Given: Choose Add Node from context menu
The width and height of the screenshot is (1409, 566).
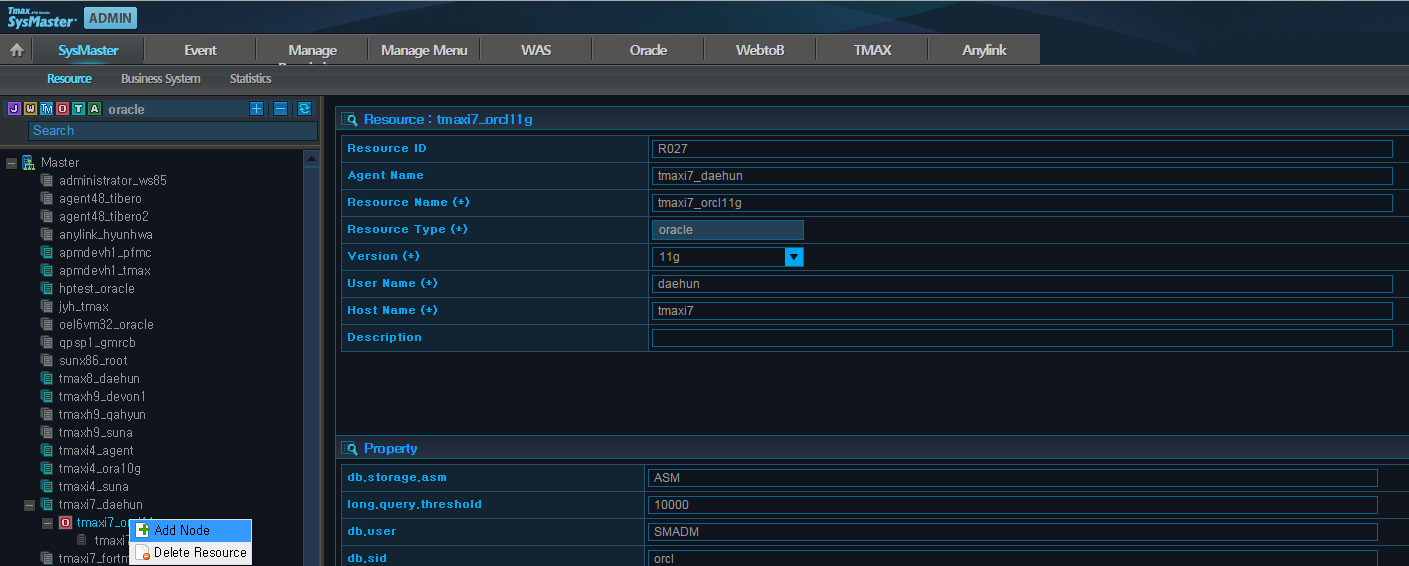Looking at the screenshot, I should [181, 530].
